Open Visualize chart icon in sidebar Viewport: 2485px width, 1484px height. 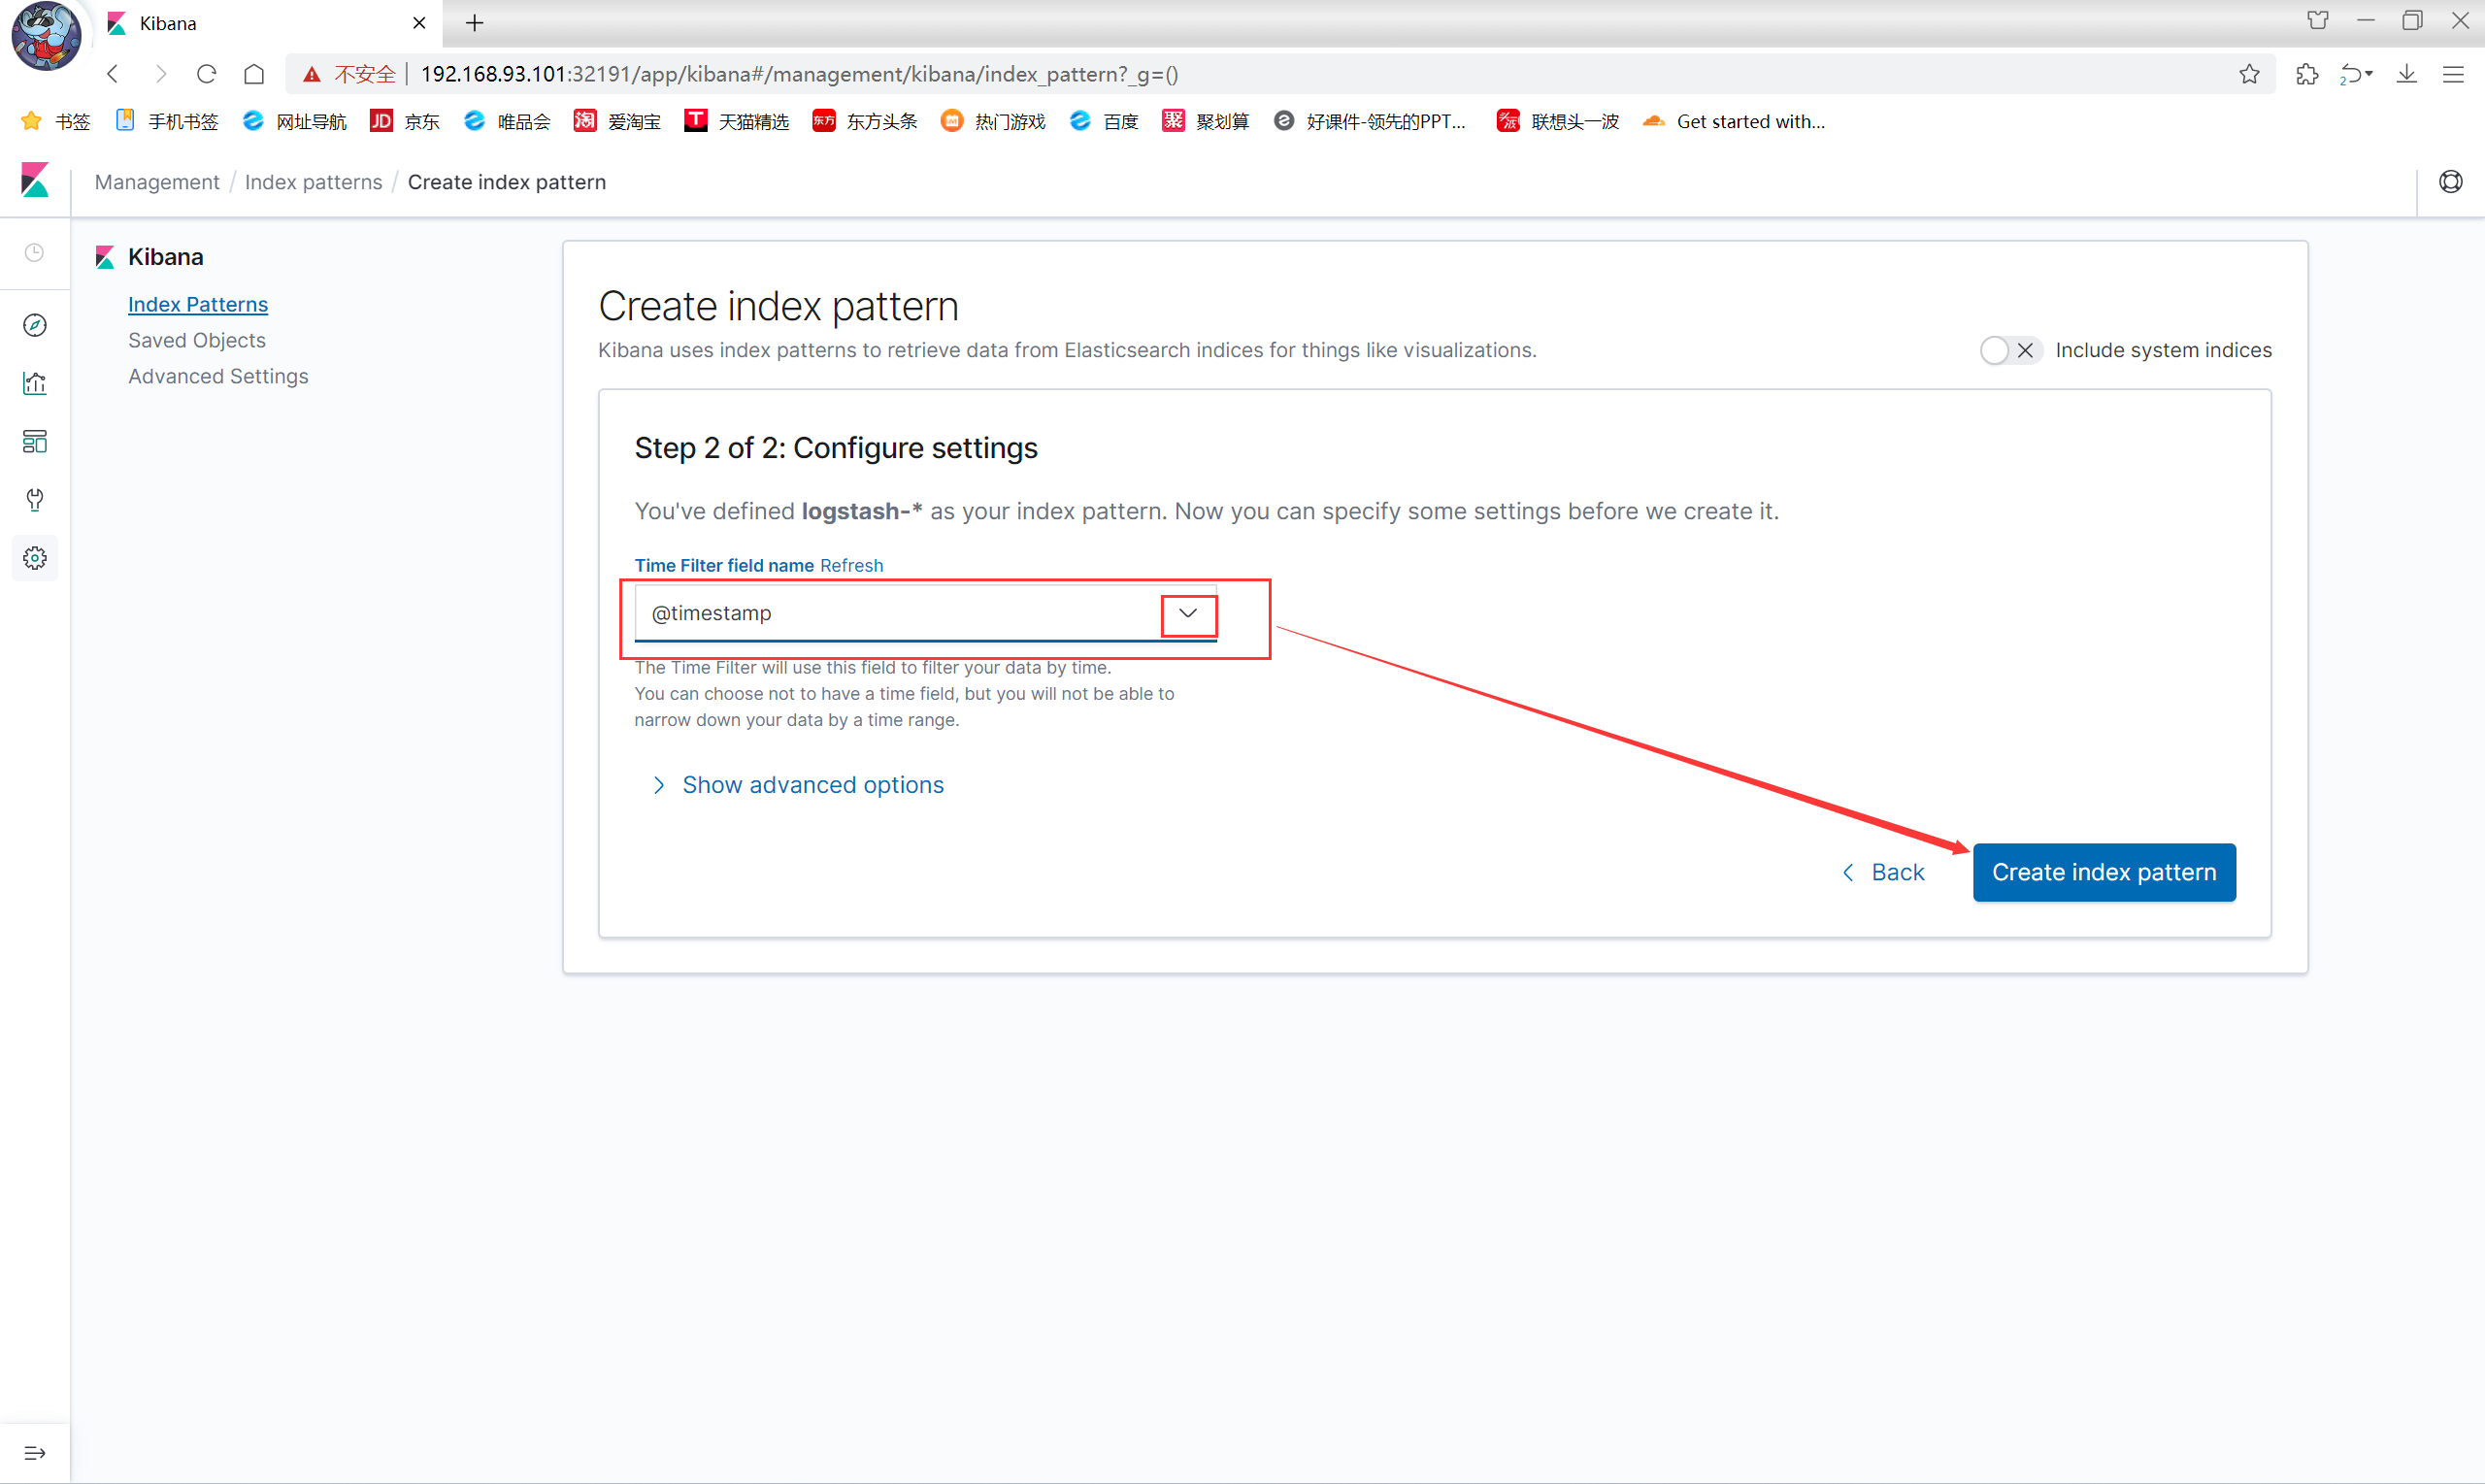[35, 383]
